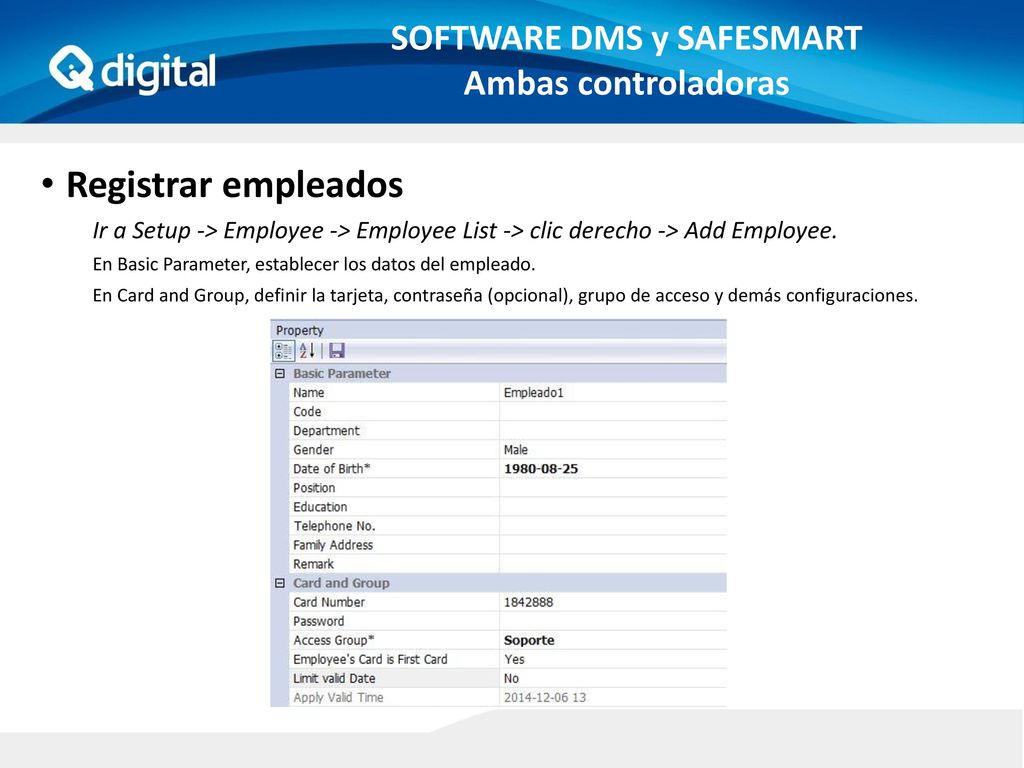Select the Education property label
The width and height of the screenshot is (1024, 768).
point(320,507)
